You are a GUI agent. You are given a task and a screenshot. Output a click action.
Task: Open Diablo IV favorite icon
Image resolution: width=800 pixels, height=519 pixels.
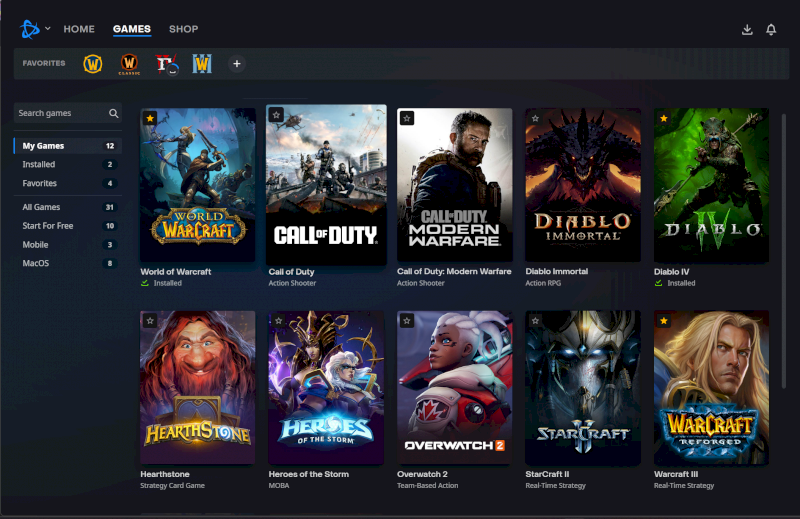(166, 64)
